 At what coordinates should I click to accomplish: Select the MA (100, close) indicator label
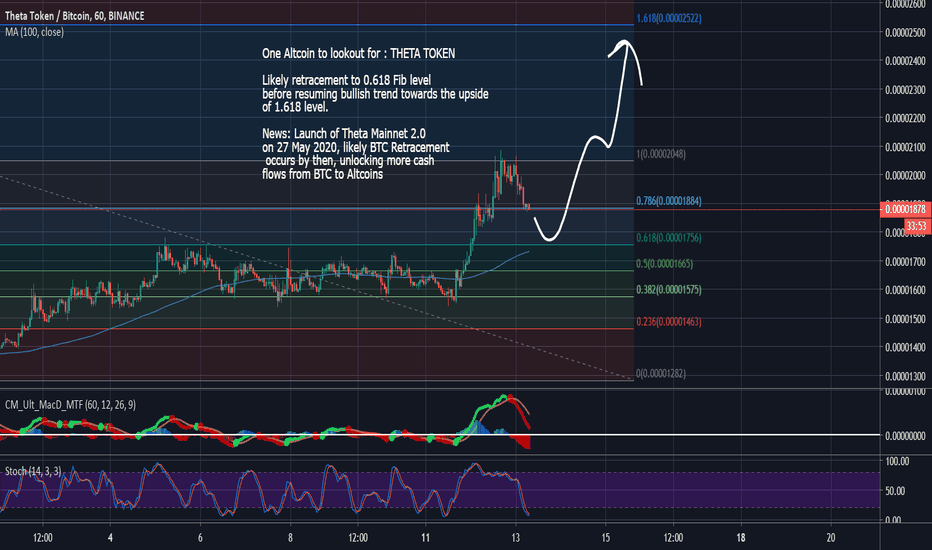tap(34, 32)
